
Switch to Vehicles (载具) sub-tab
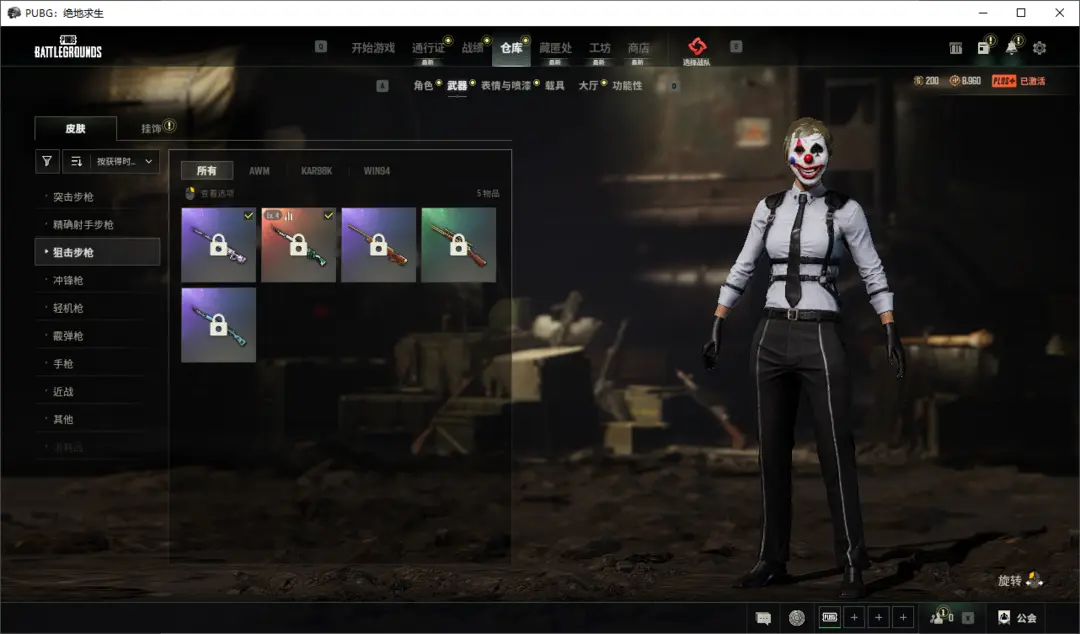554,85
